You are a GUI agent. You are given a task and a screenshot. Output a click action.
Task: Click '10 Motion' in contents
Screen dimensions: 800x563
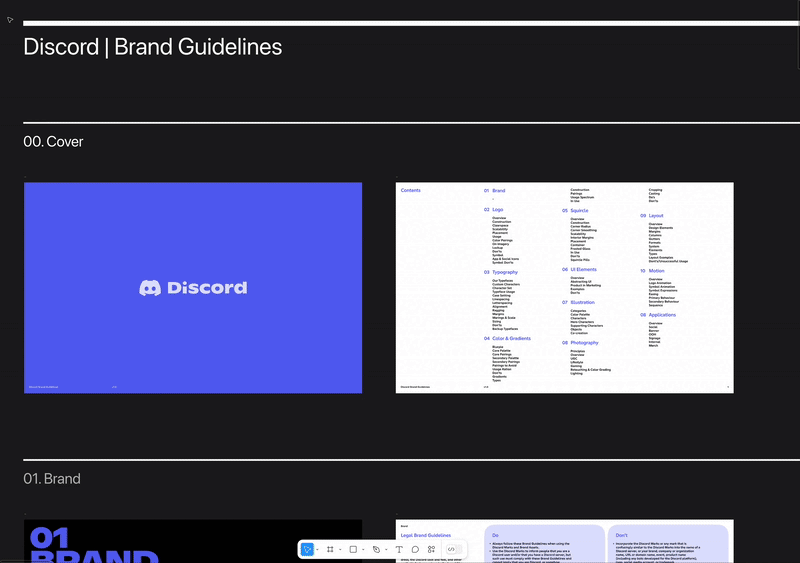tap(652, 271)
